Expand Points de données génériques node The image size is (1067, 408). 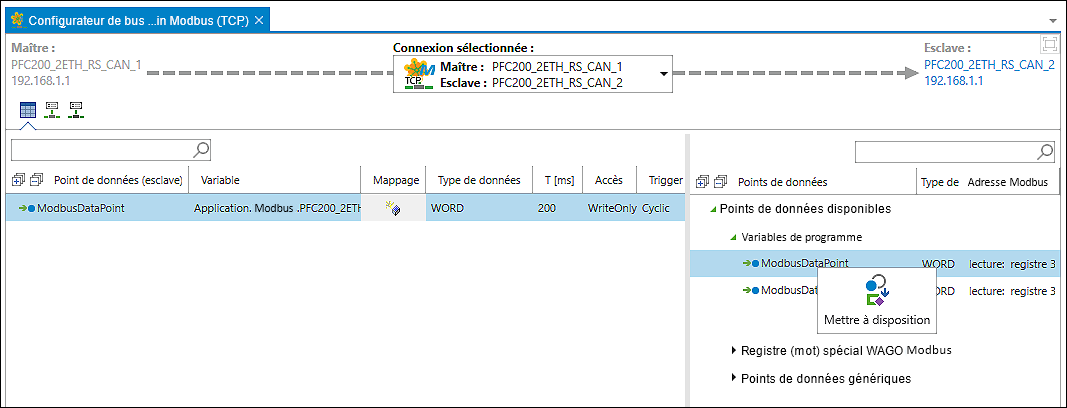[734, 377]
